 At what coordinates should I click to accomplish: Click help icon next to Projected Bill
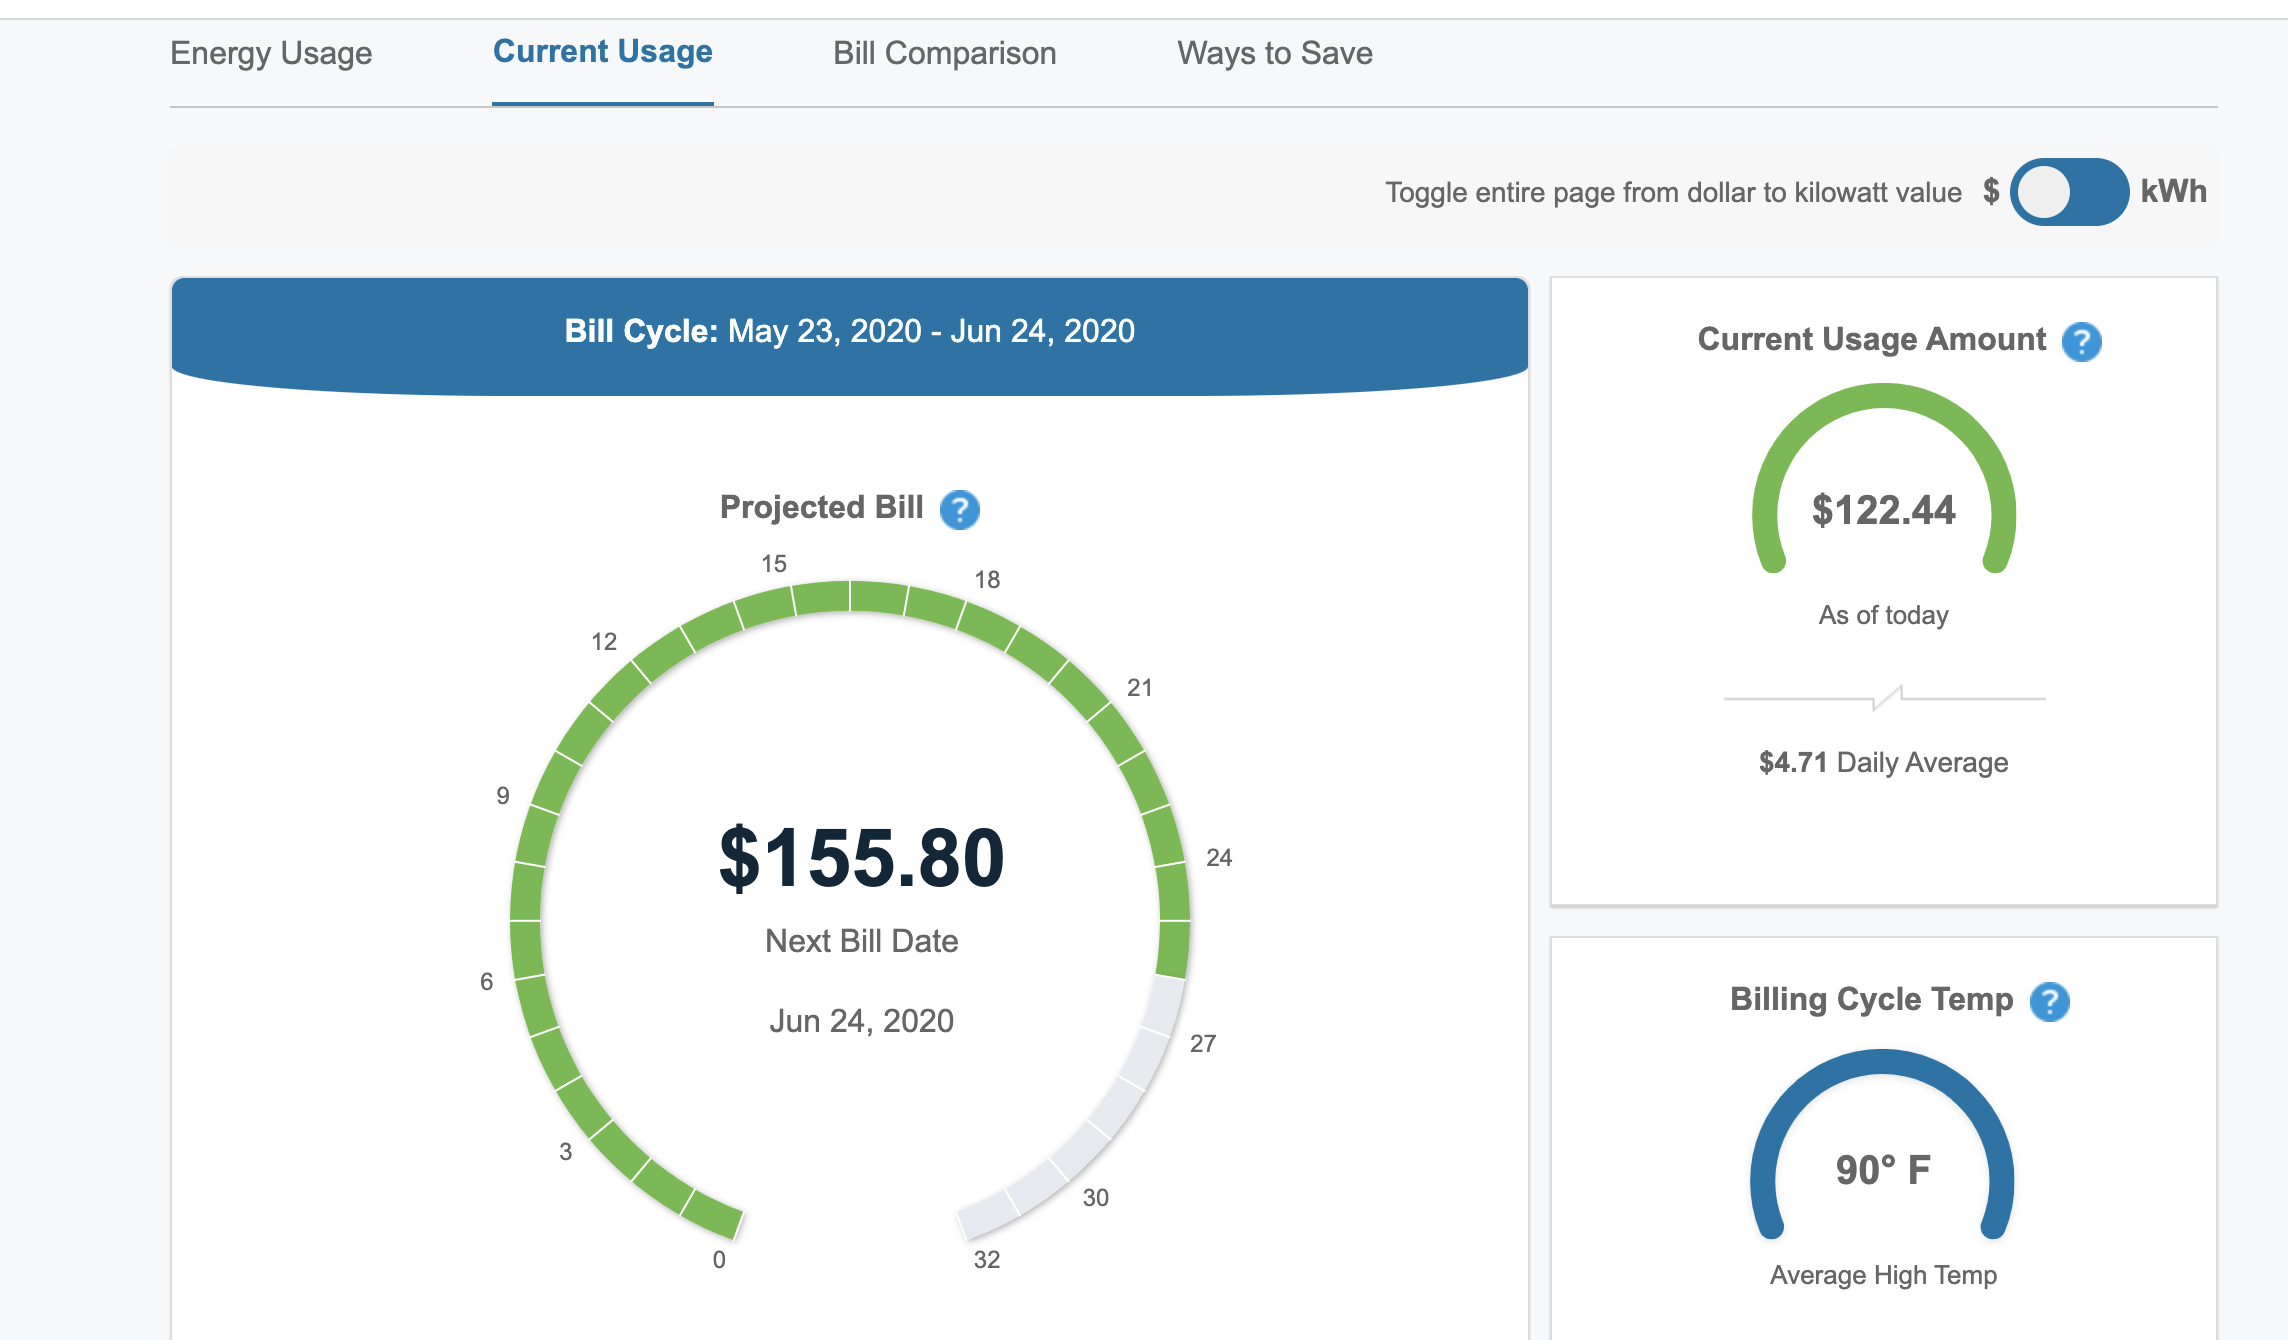959,510
